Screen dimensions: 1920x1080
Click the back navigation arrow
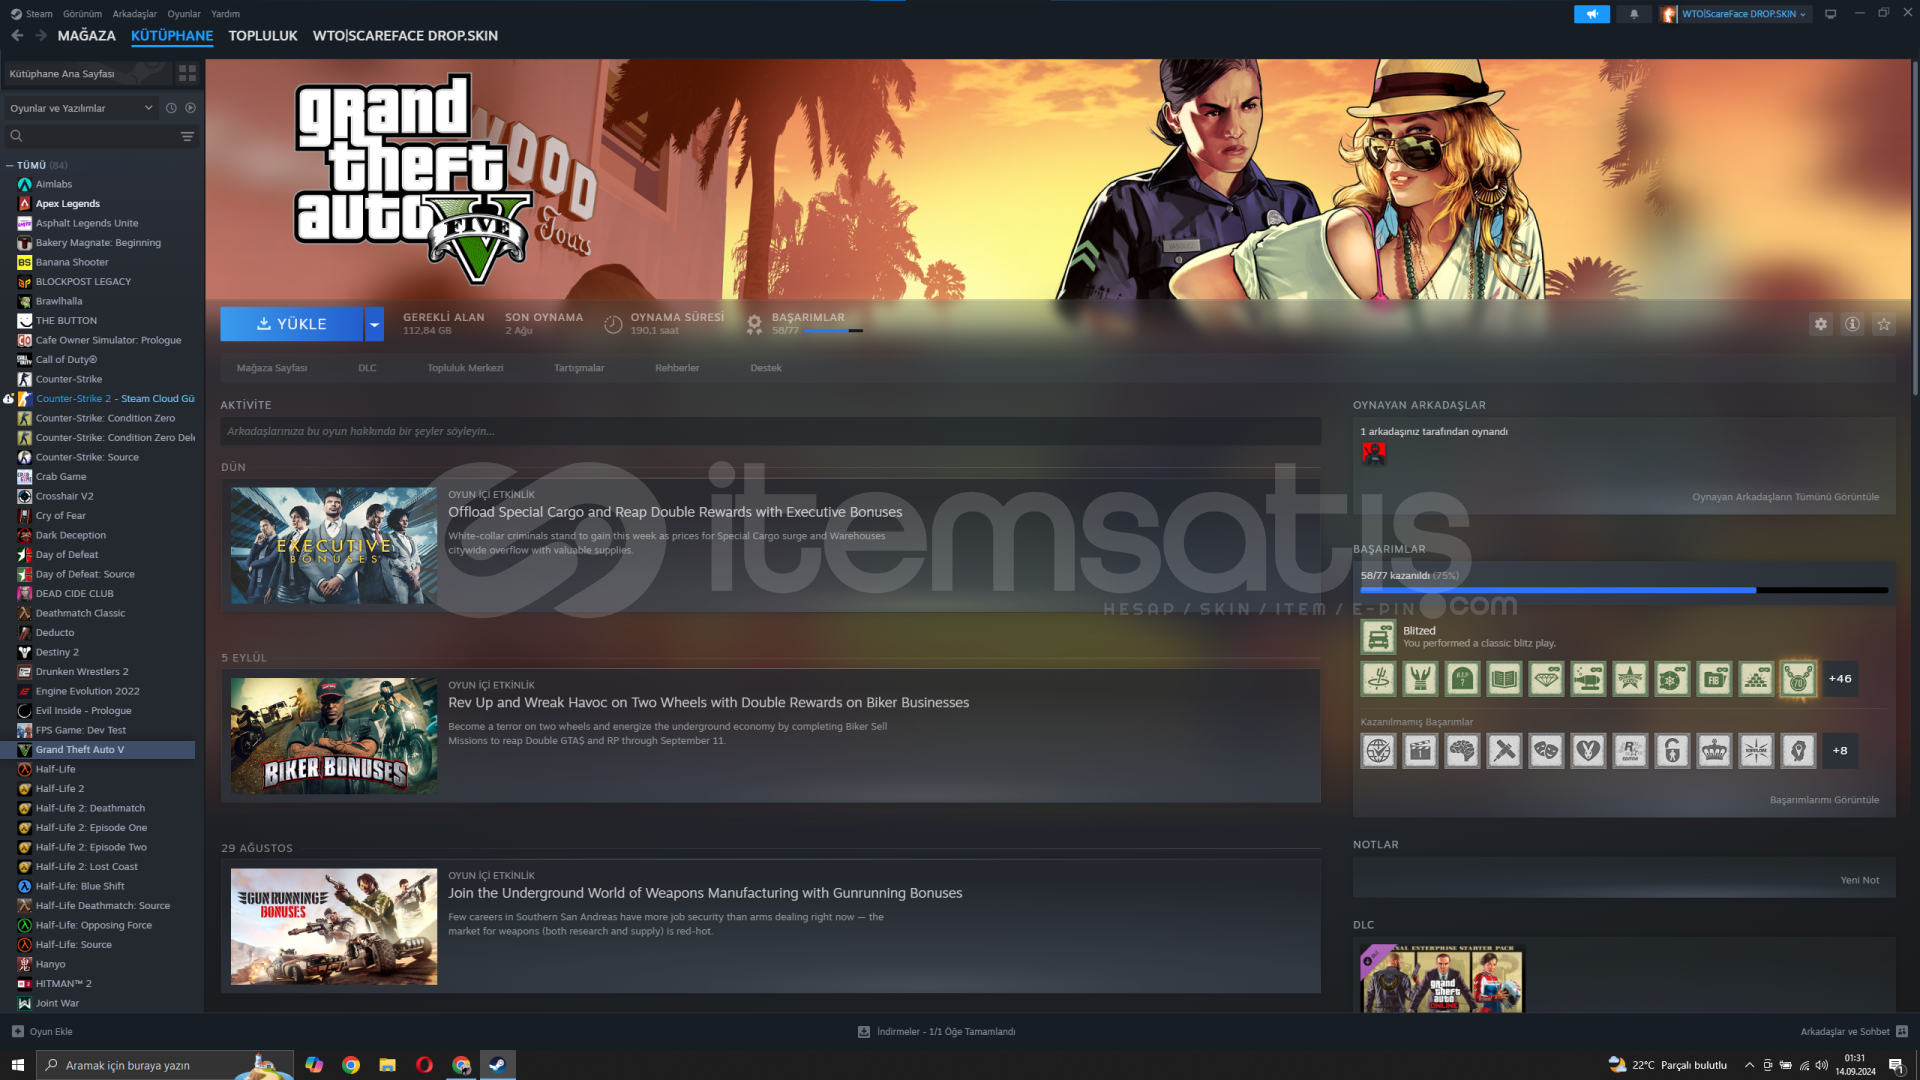17,35
